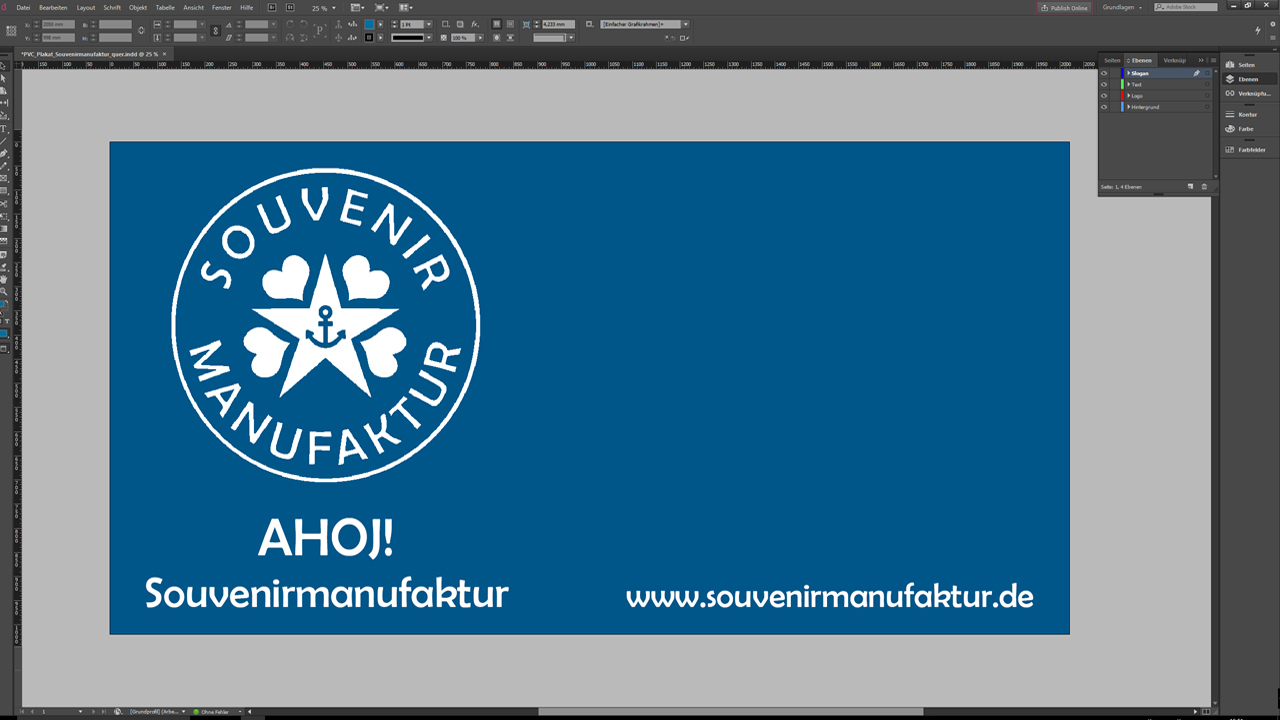Close the PVC_Plakat_Souvenirmanufaktur_quer.indd tab
The image size is (1280, 720).
click(x=165, y=53)
